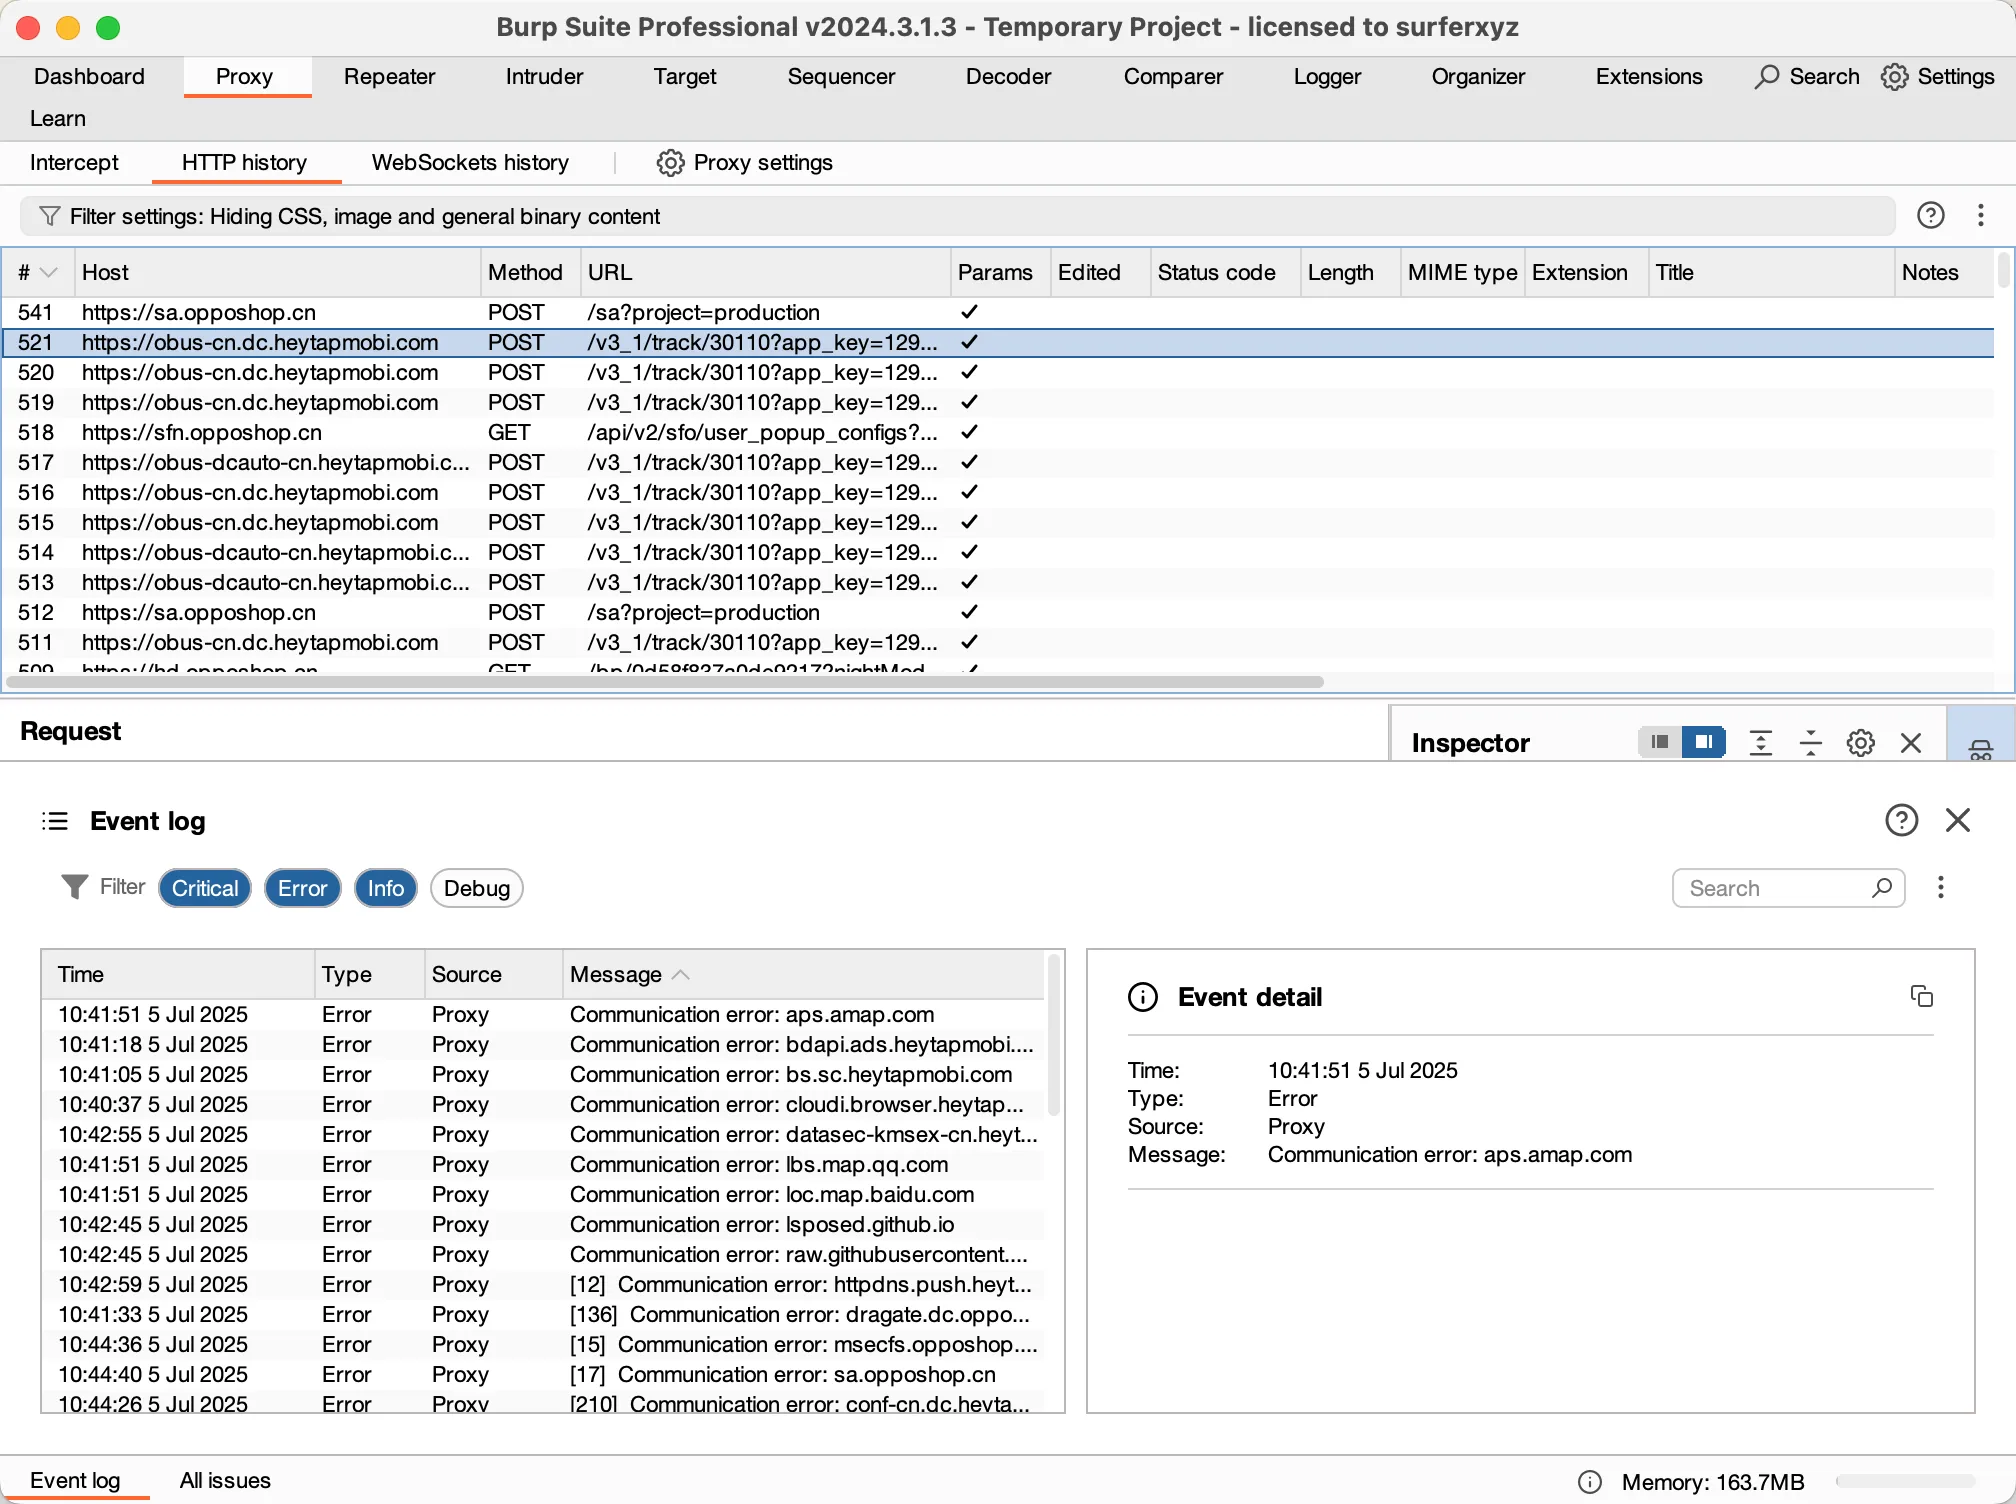Viewport: 2016px width, 1504px height.
Task: Click magnifier in Event log search
Action: pos(1882,887)
